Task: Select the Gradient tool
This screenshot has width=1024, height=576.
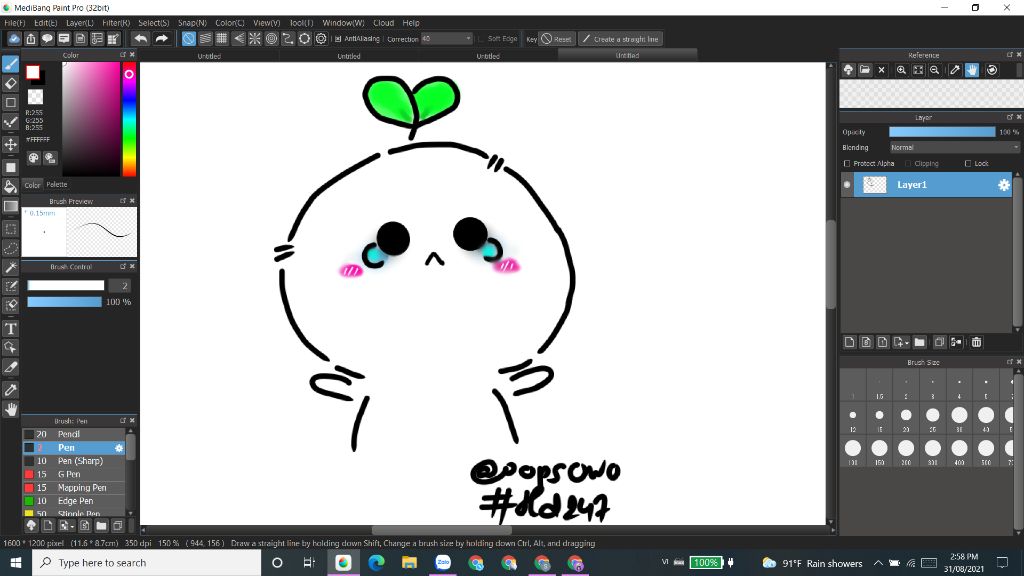Action: 10,206
